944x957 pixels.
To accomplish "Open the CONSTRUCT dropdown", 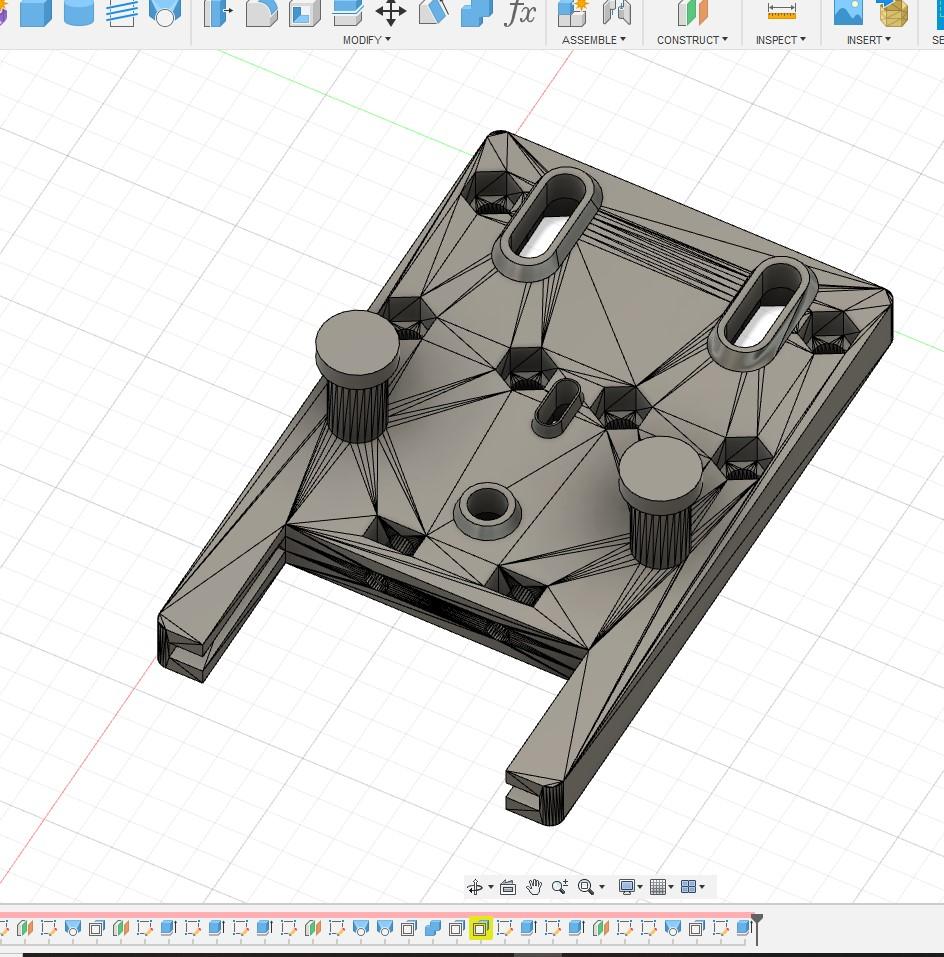I will coord(692,40).
